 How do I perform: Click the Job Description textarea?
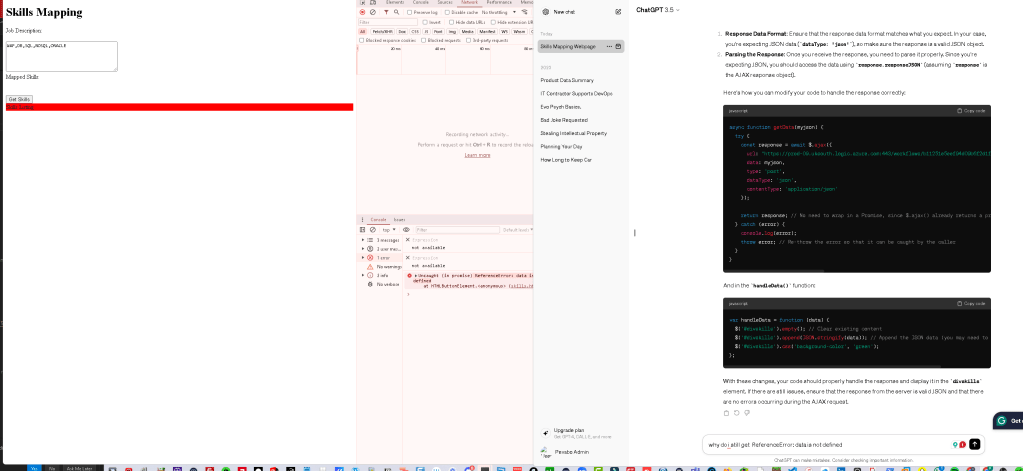click(61, 56)
